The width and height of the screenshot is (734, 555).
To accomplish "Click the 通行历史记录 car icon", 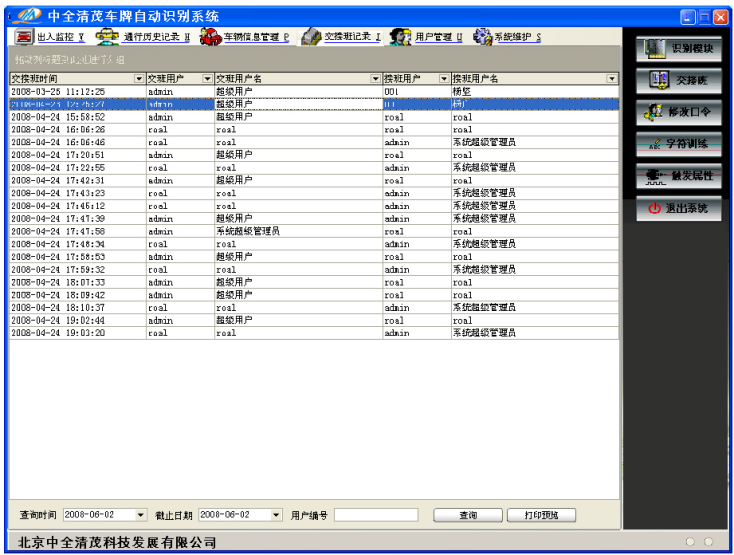I will tap(107, 37).
